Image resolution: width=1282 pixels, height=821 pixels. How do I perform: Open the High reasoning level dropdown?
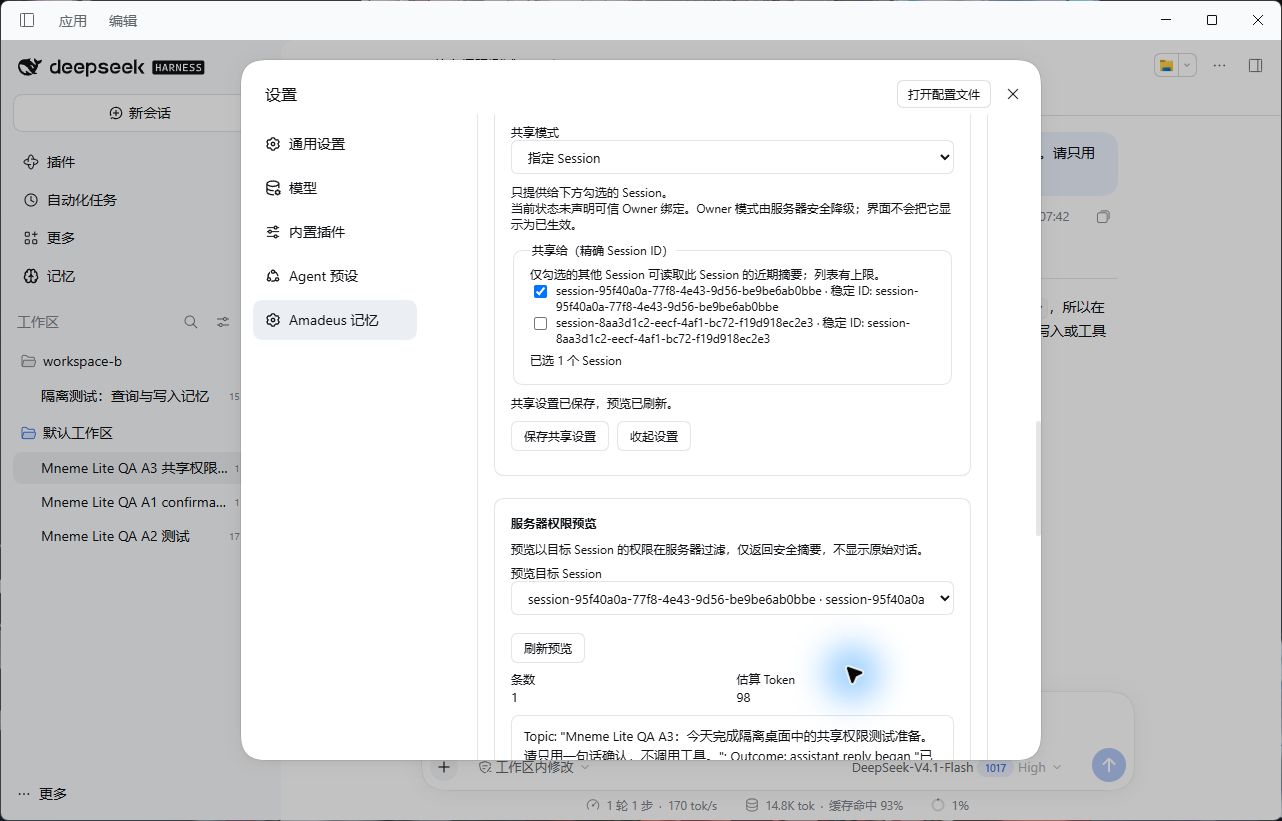[x=1039, y=767]
